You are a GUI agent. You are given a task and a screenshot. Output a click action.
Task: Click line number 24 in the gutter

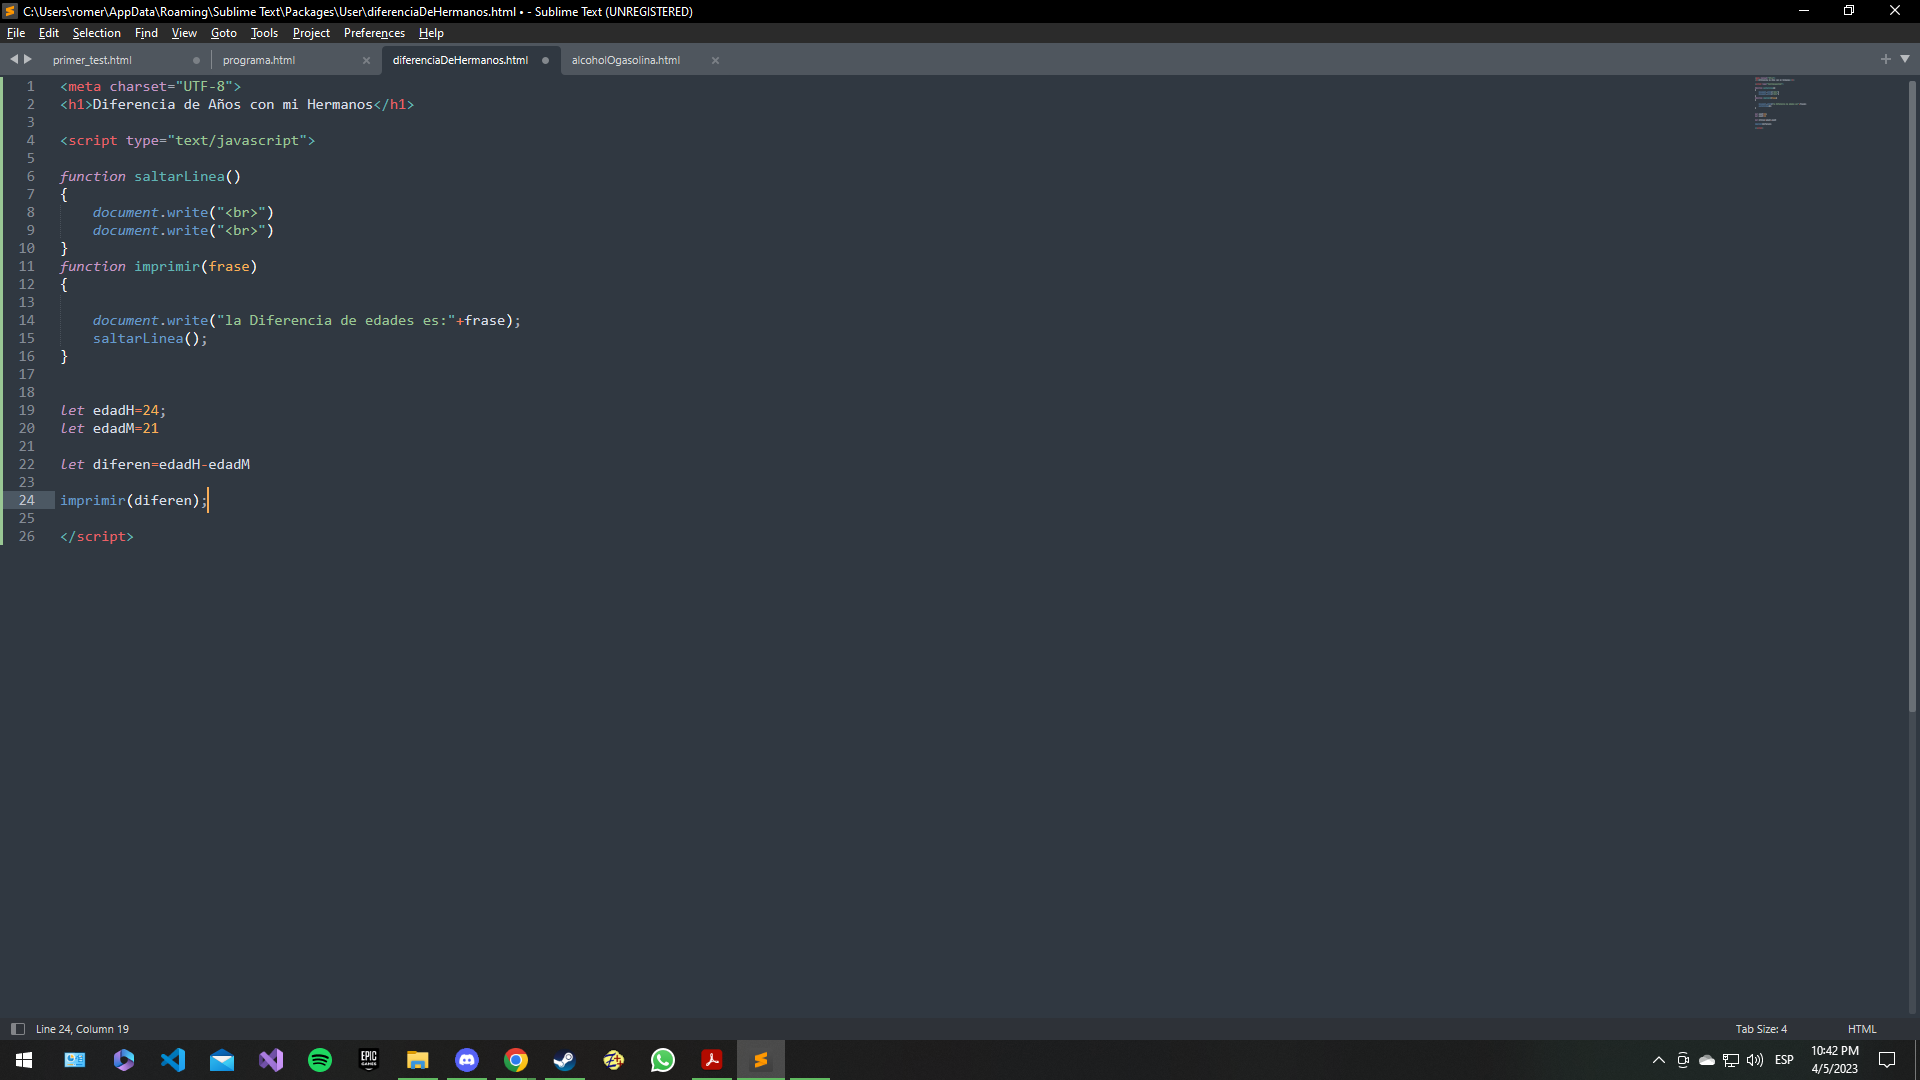coord(26,500)
